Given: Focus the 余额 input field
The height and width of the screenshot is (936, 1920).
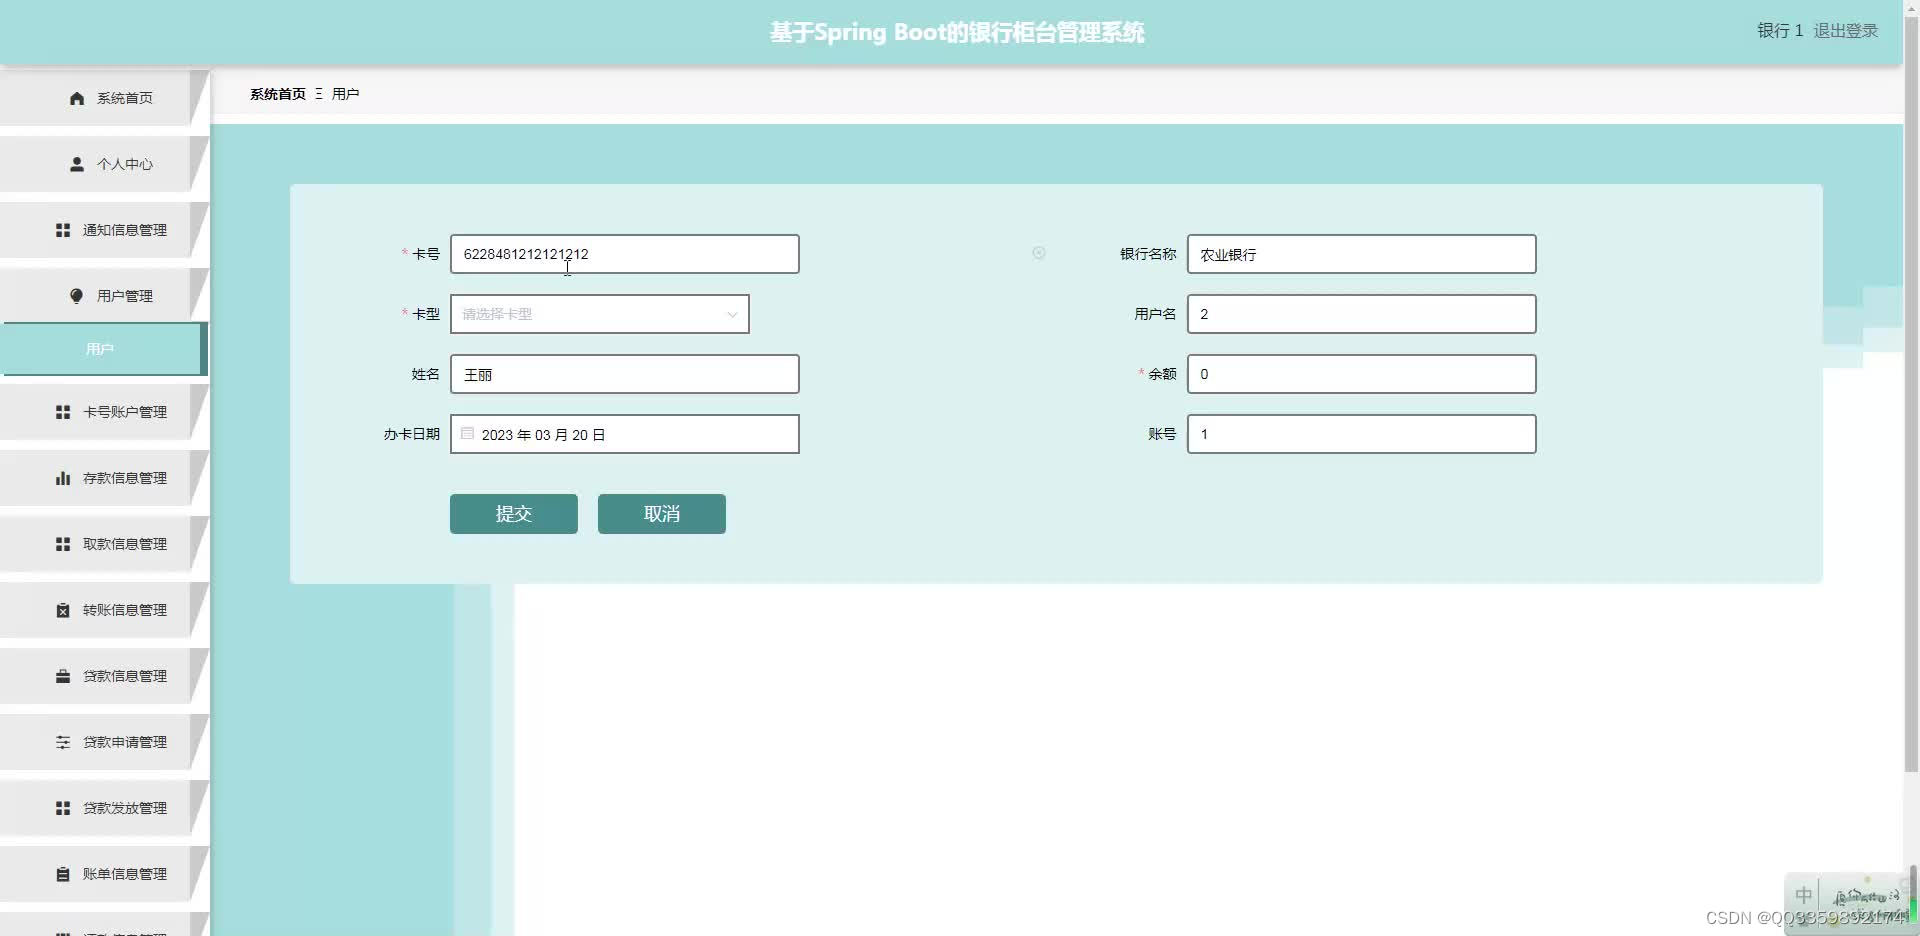Looking at the screenshot, I should [x=1362, y=374].
